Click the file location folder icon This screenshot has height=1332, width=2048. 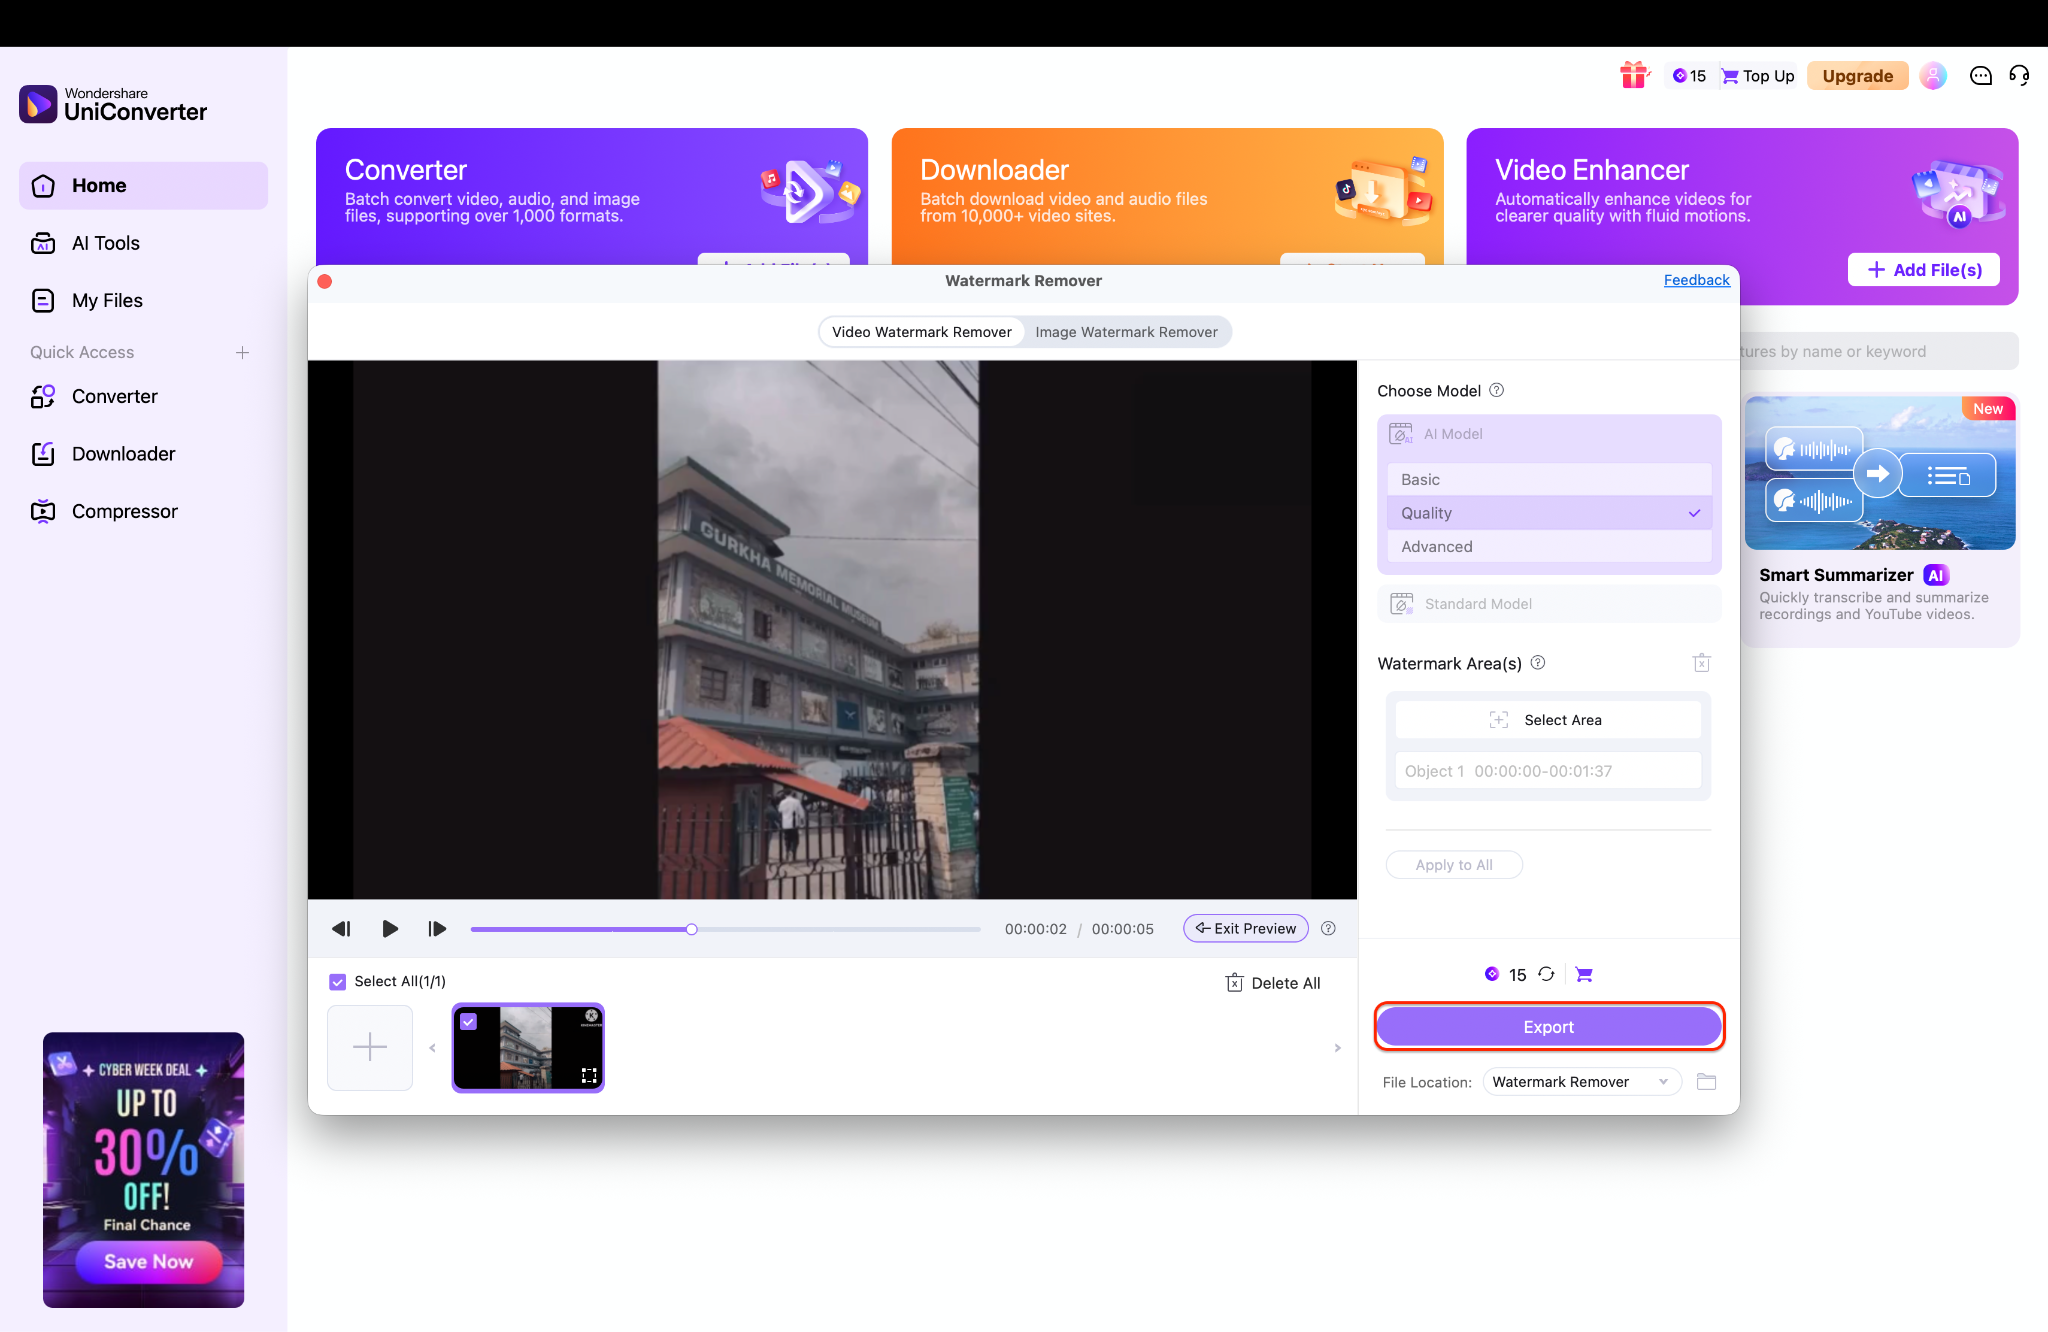(x=1706, y=1081)
